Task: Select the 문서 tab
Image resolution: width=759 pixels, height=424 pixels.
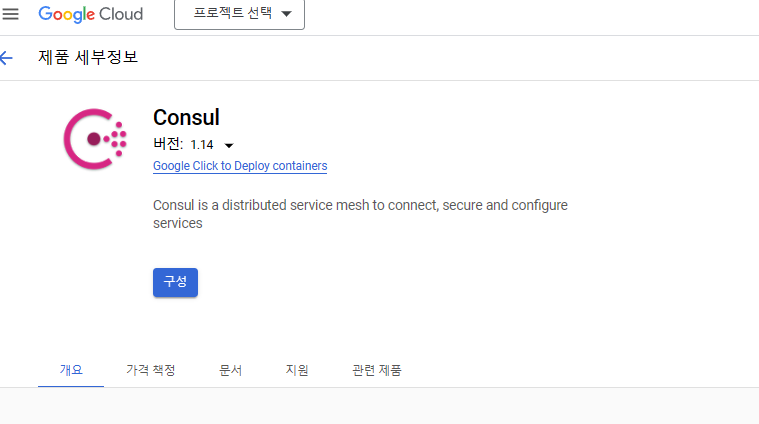Action: click(x=231, y=370)
